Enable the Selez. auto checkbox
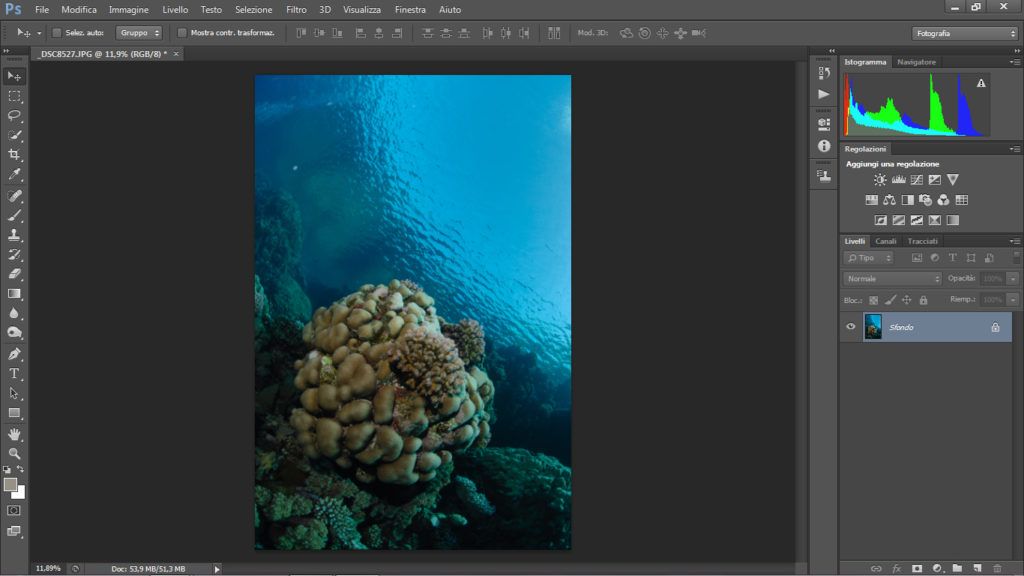Viewport: 1024px width, 576px height. click(56, 33)
